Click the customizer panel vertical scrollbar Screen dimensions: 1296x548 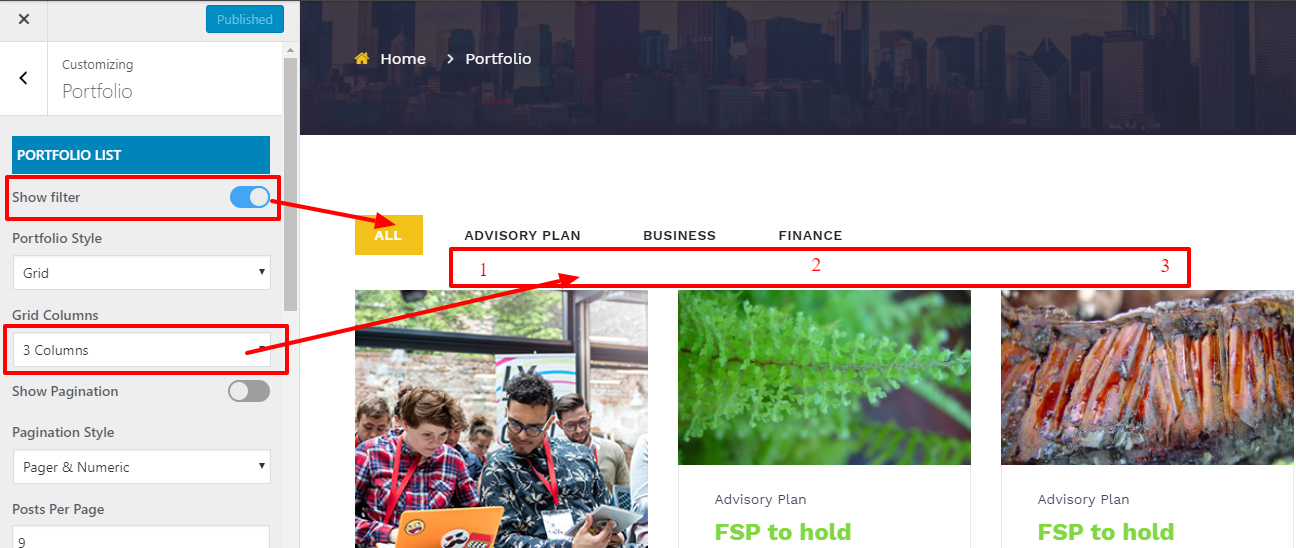[290, 184]
